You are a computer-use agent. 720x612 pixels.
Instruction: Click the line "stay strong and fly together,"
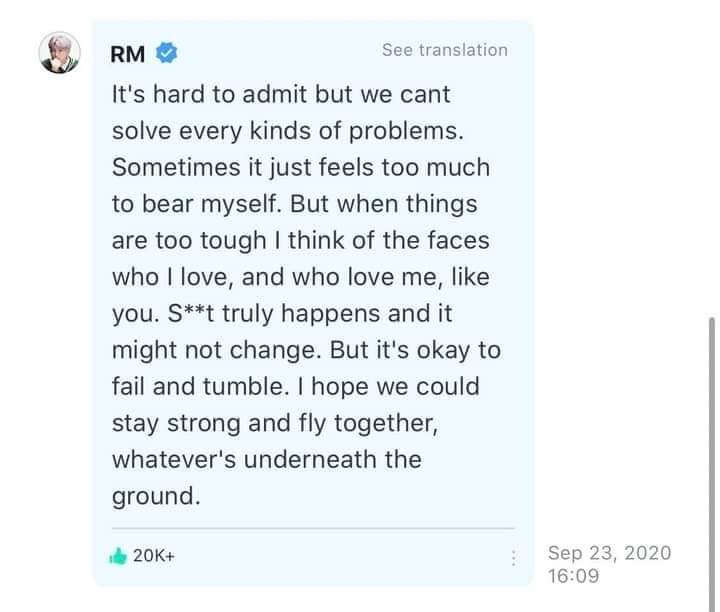pyautogui.click(x=275, y=423)
